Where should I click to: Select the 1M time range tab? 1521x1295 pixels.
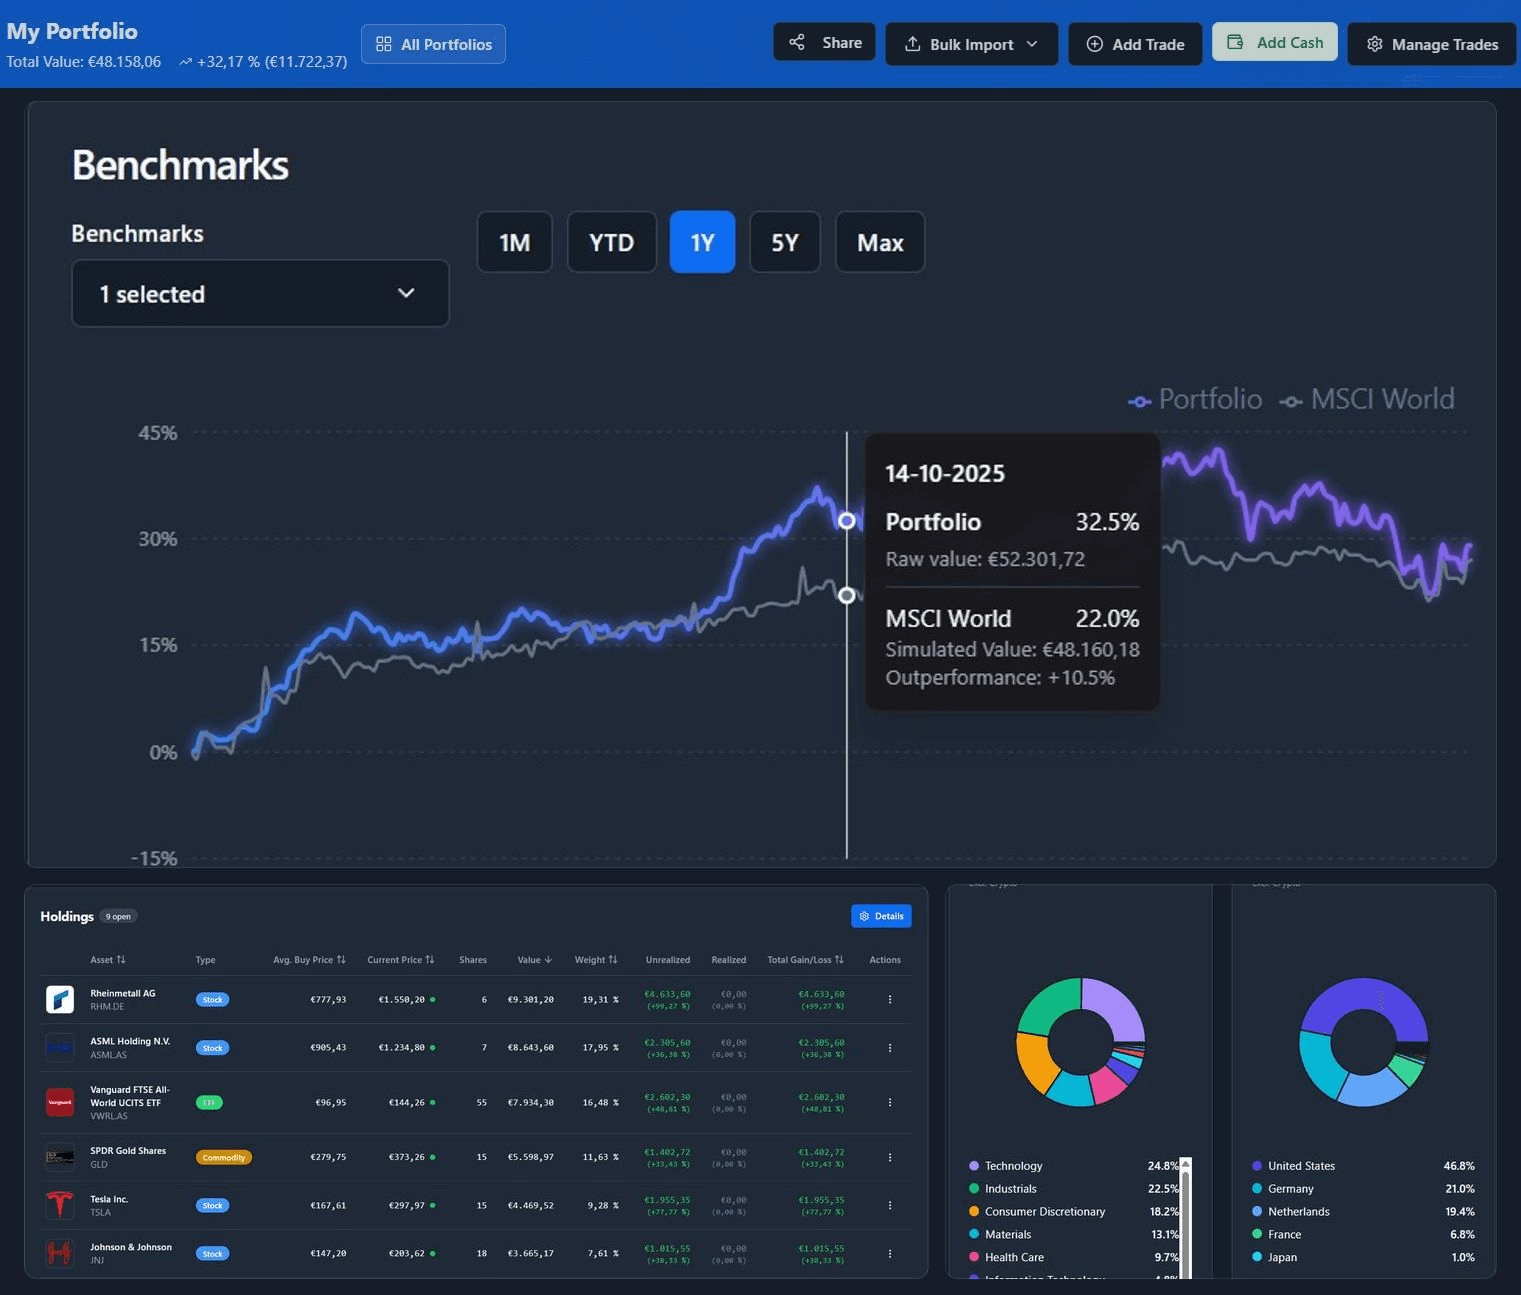coord(514,242)
